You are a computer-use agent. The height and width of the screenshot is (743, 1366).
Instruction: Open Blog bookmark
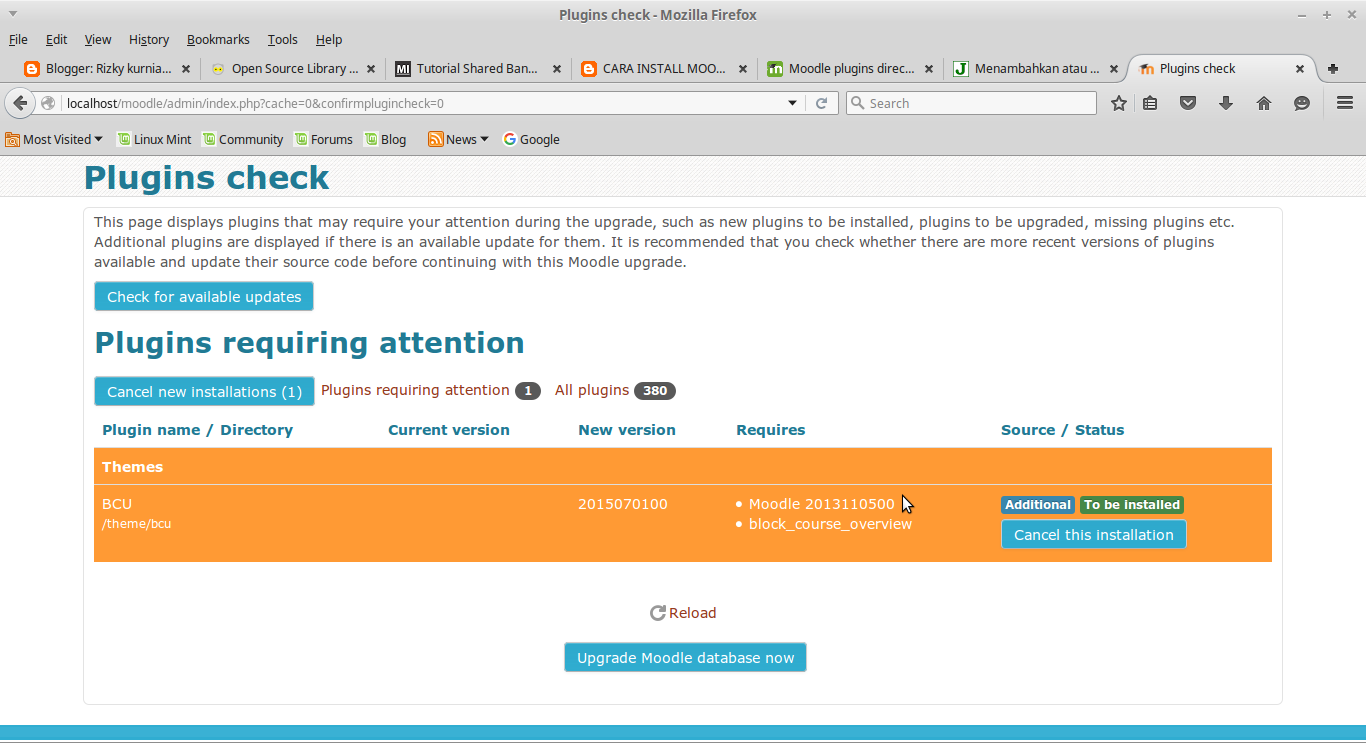(x=385, y=140)
